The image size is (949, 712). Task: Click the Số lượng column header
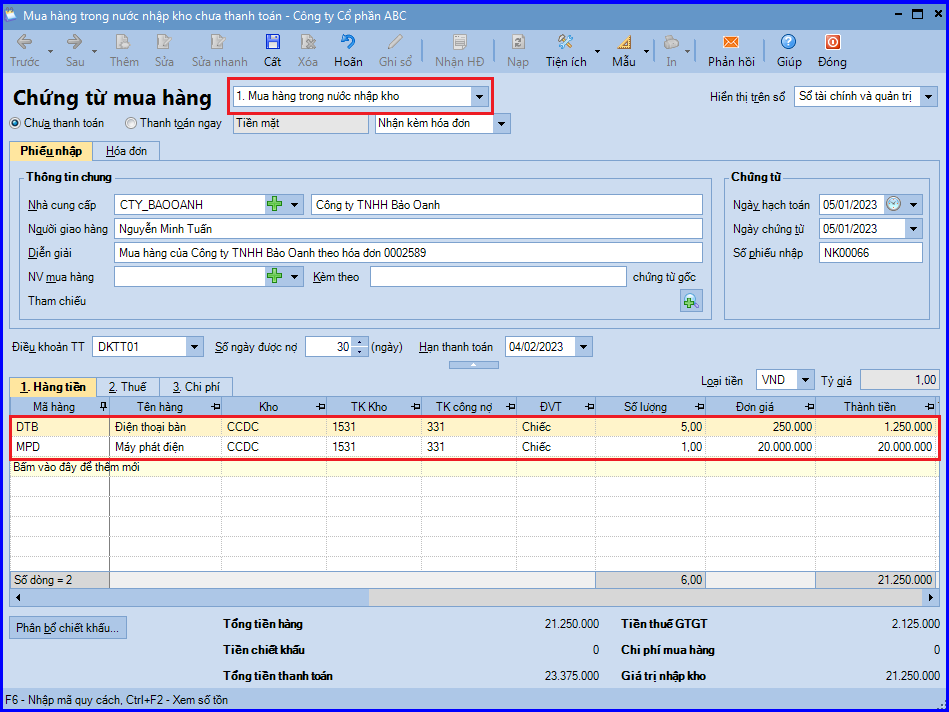[x=650, y=406]
